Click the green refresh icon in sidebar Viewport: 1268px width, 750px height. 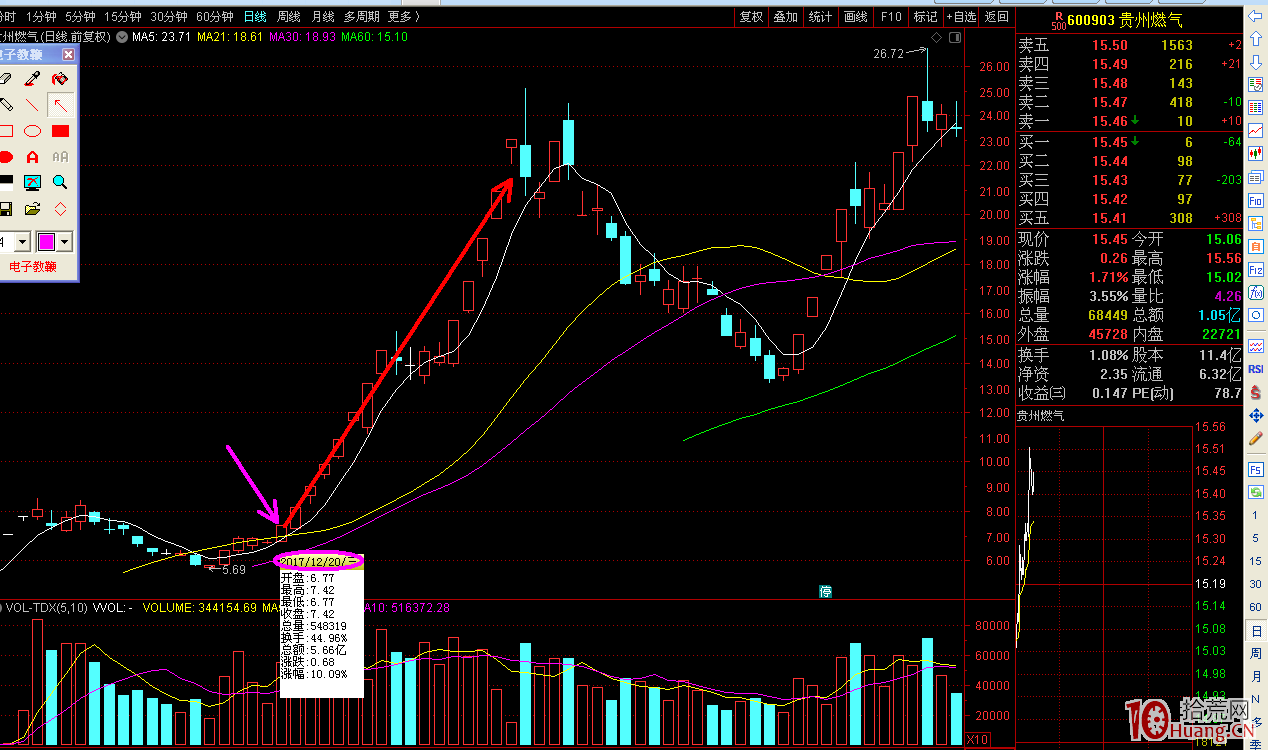[x=1255, y=493]
